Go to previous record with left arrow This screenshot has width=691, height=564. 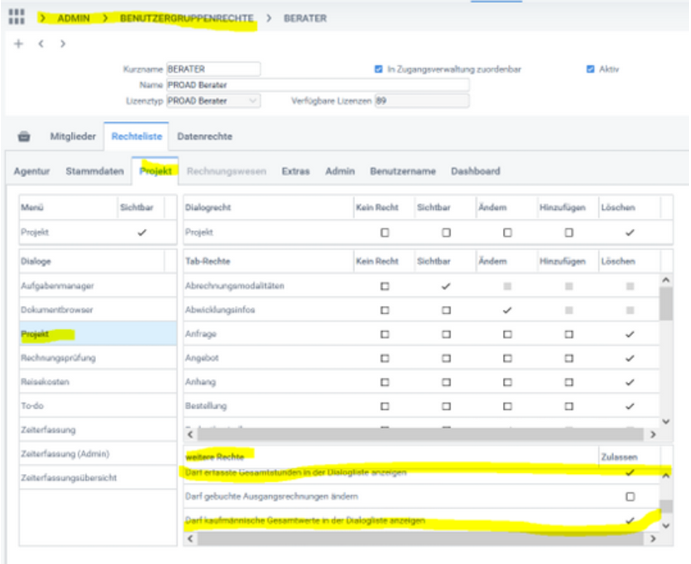point(40,44)
